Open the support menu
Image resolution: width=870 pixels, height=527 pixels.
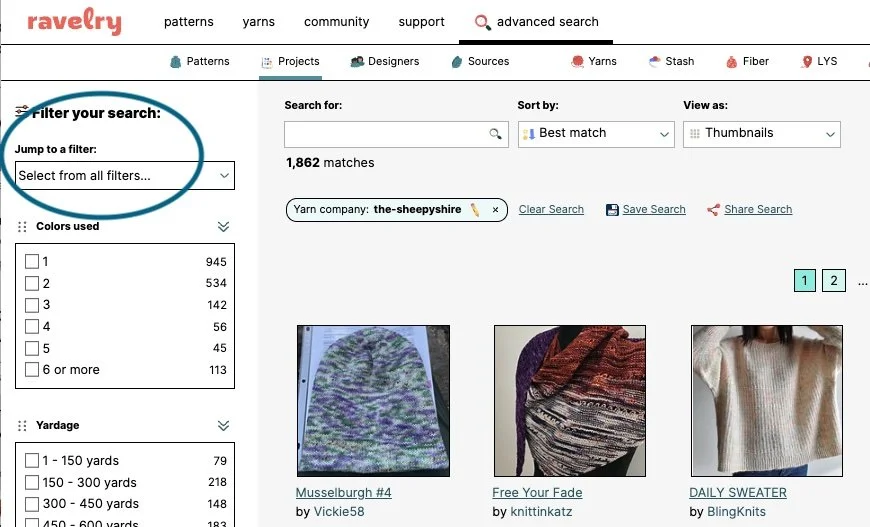[x=422, y=22]
